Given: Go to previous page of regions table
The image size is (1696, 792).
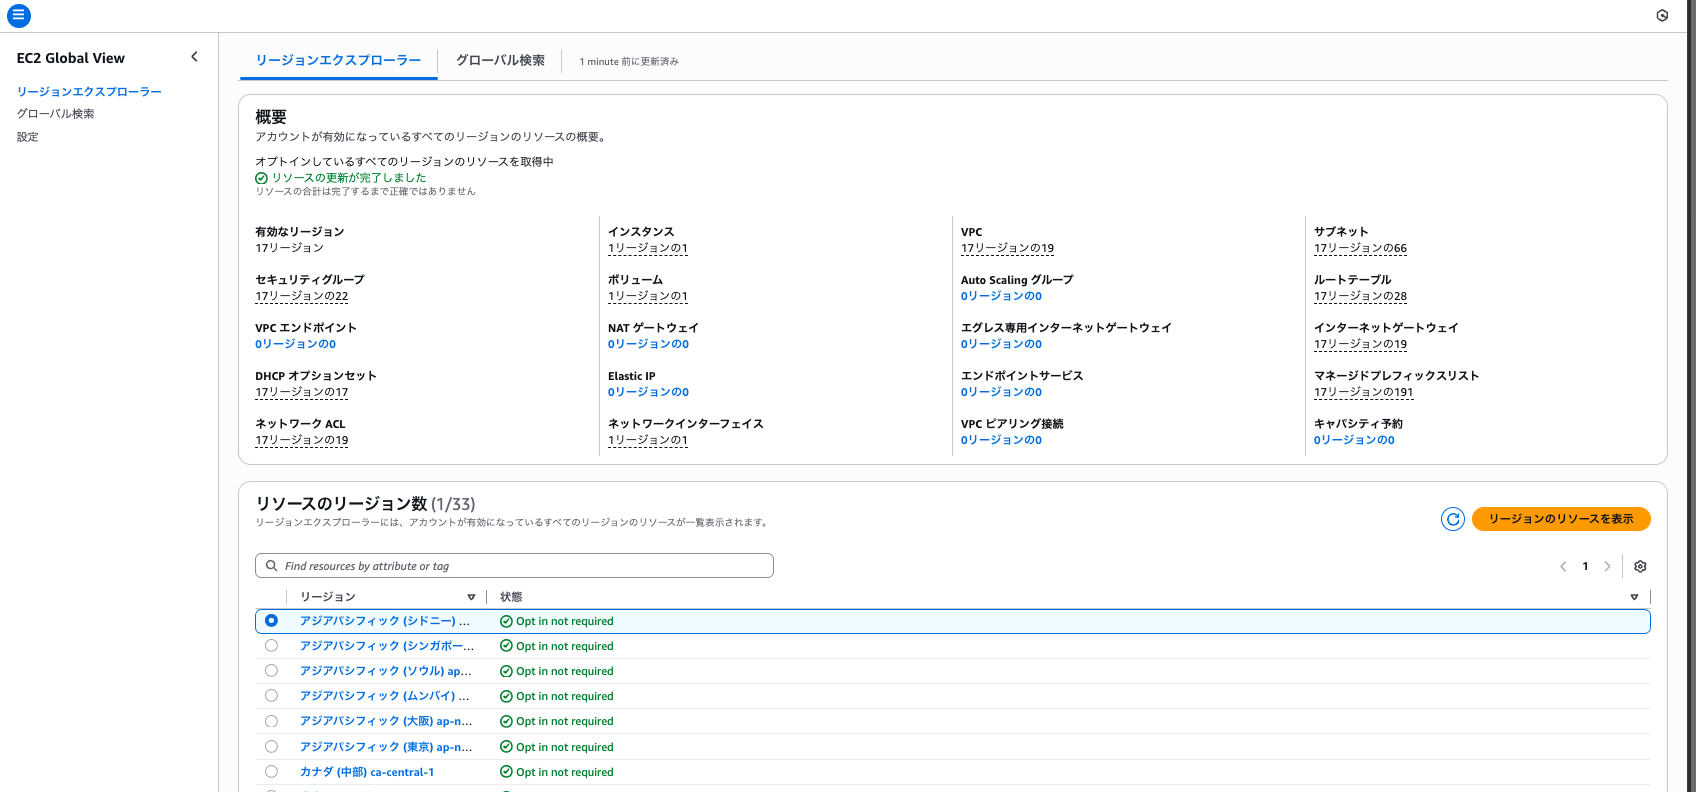Looking at the screenshot, I should (1563, 566).
